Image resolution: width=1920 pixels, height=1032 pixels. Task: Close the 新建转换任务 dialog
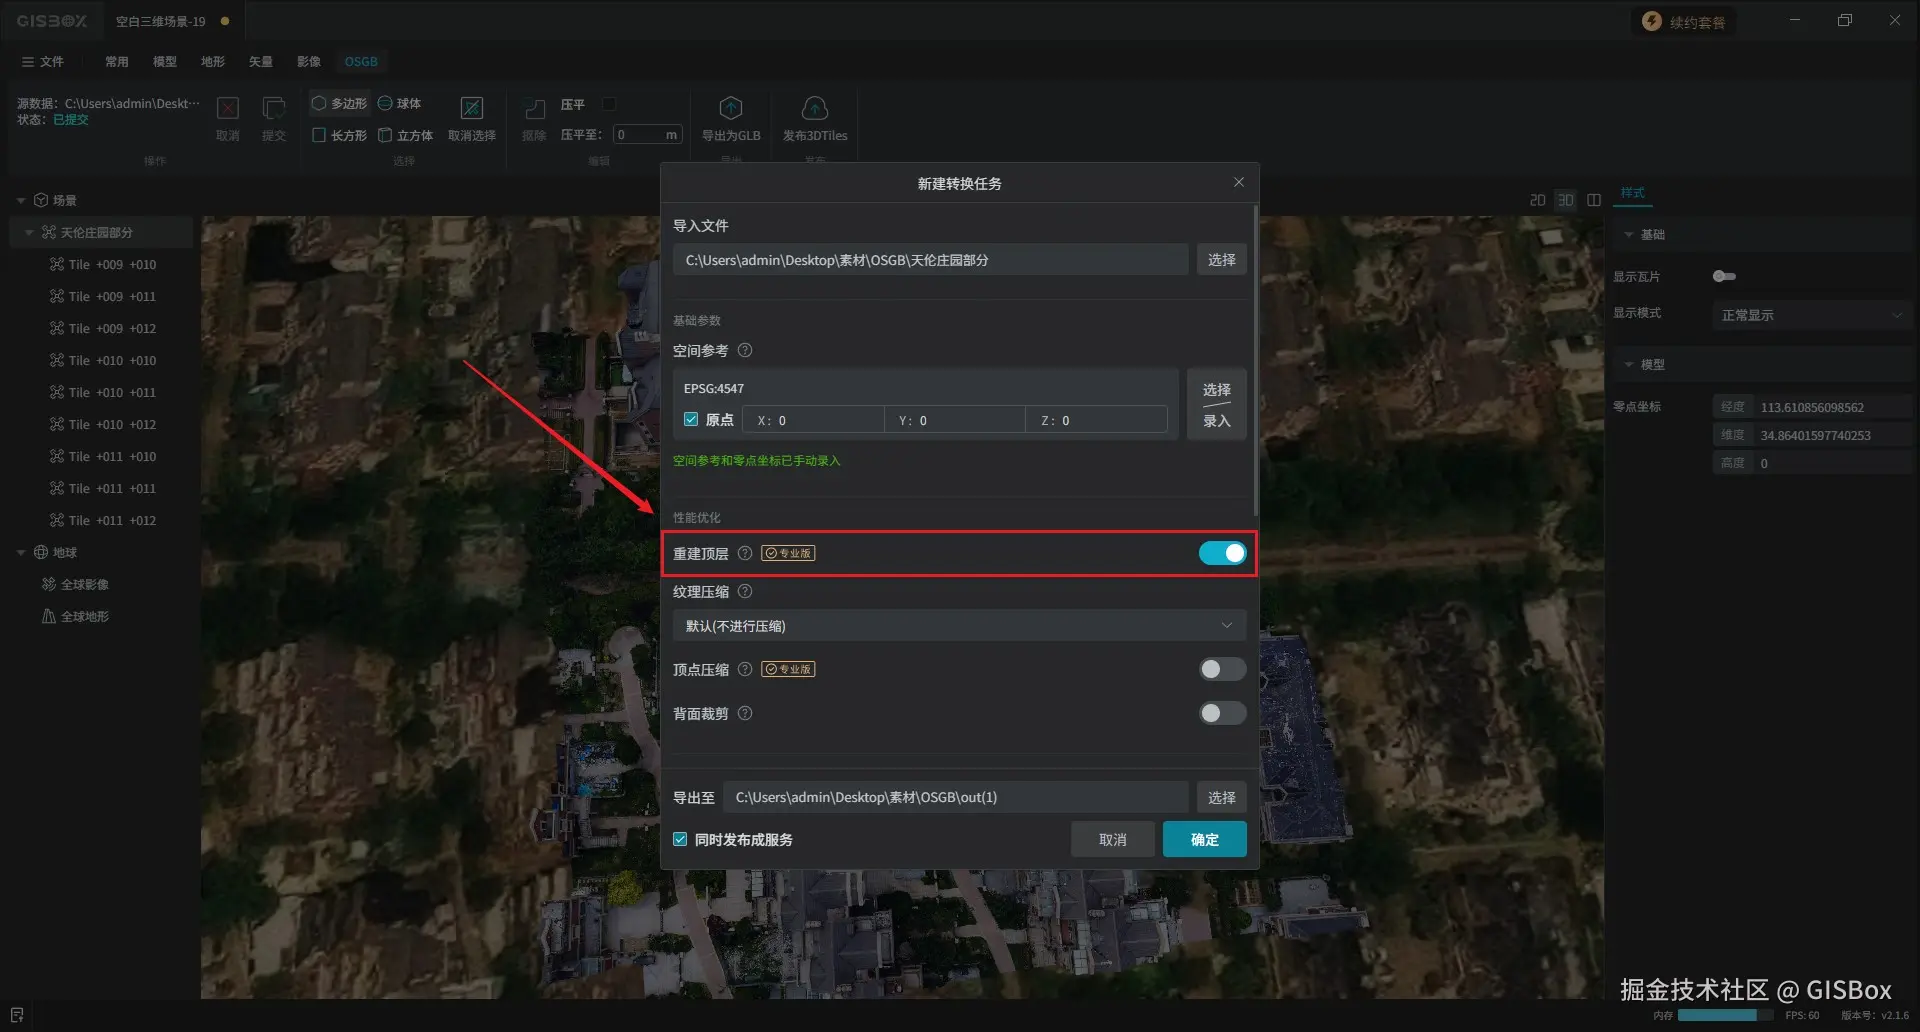coord(1239,183)
